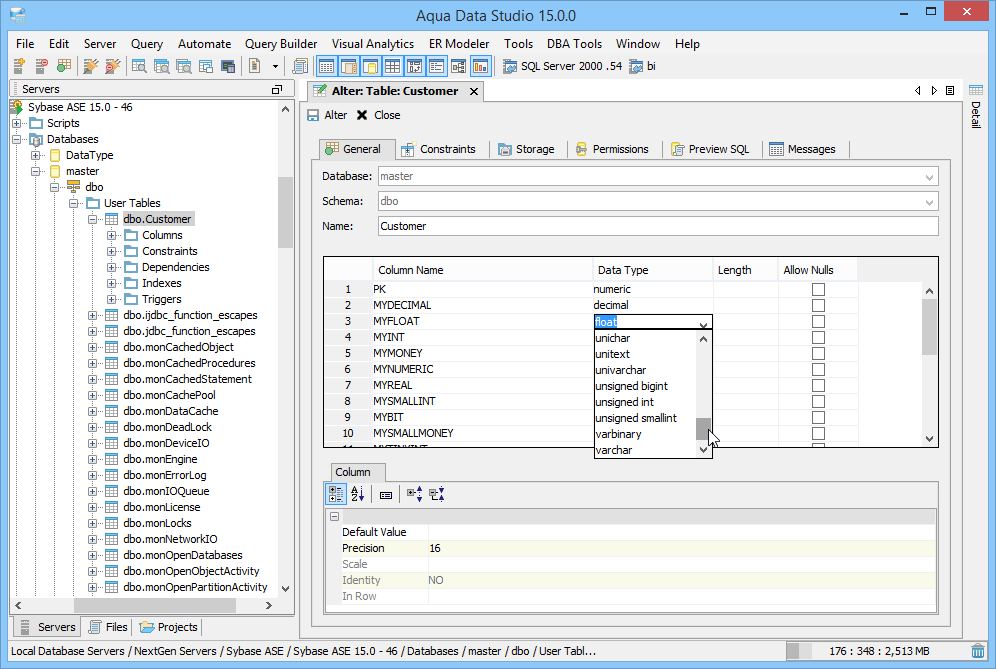Click the scroll-shaped history toolbar icon

300,66
